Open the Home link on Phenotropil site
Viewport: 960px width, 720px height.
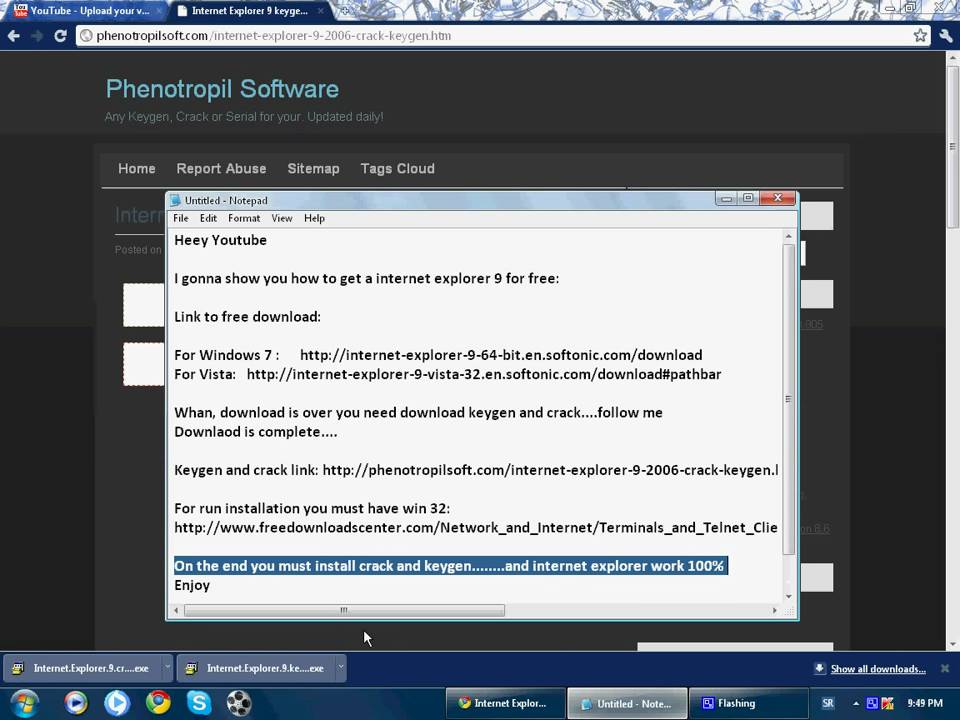pyautogui.click(x=137, y=168)
